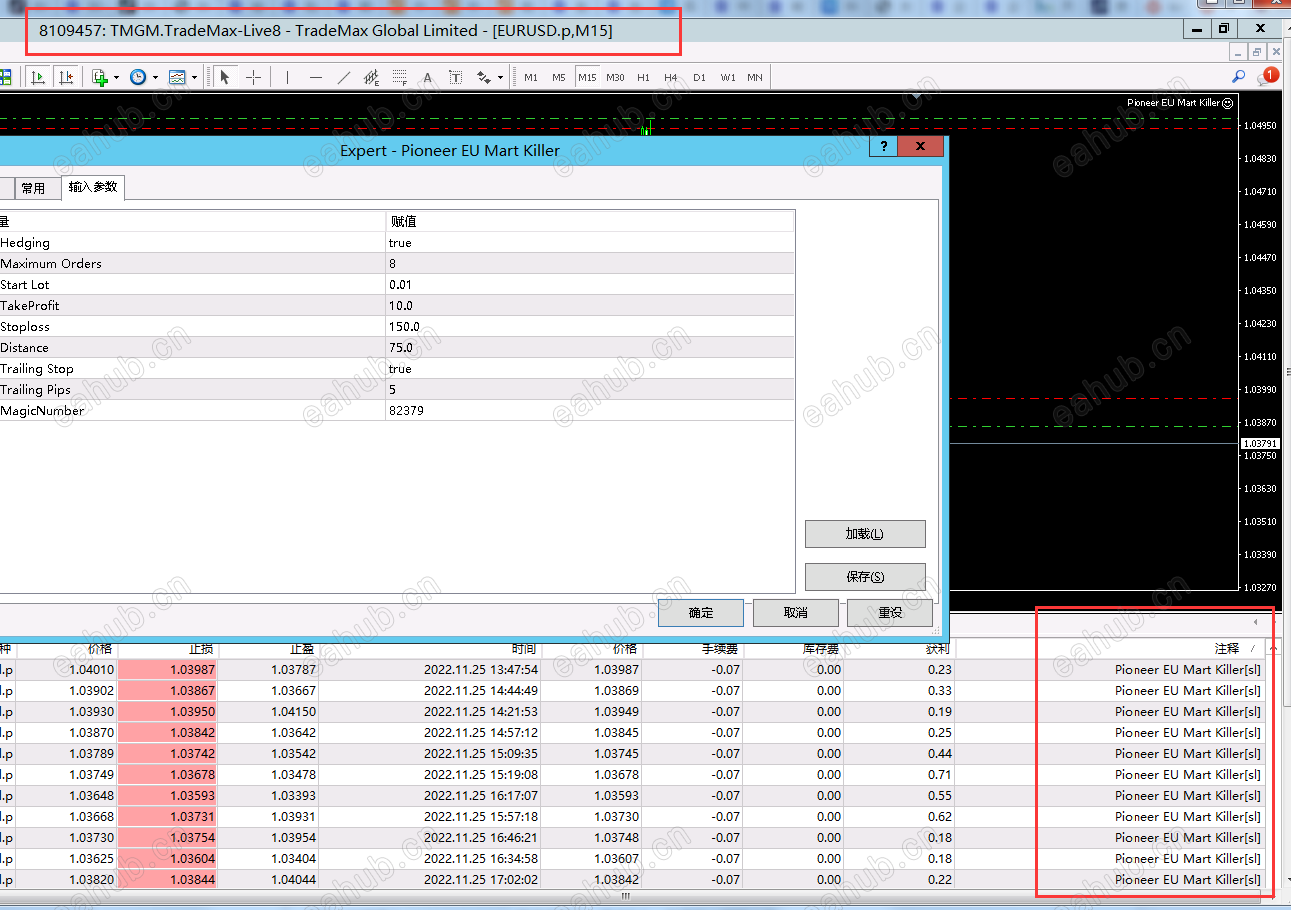Expand the periodicity clock dropdown arrow

[155, 77]
